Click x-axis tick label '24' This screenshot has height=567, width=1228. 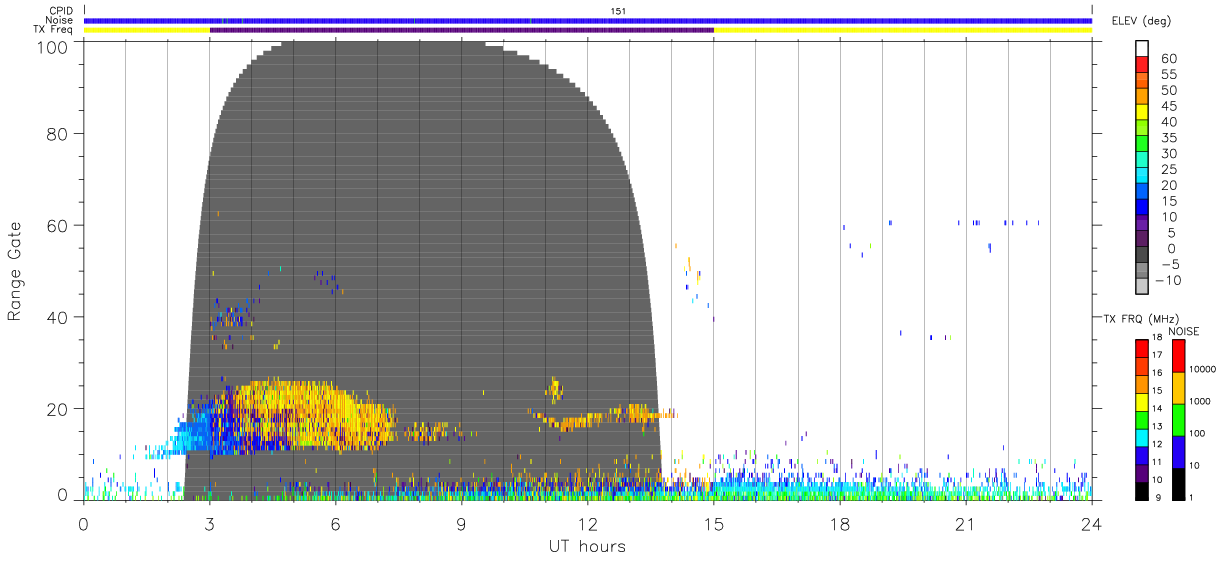coord(1092,524)
